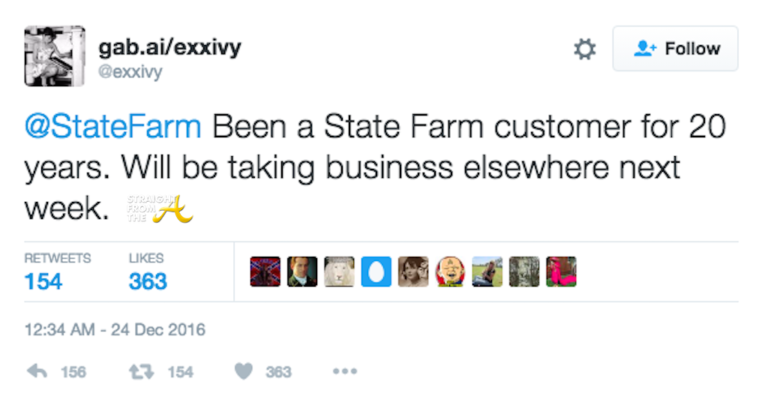Click the reply arrow icon
768x412 pixels.
(x=38, y=371)
